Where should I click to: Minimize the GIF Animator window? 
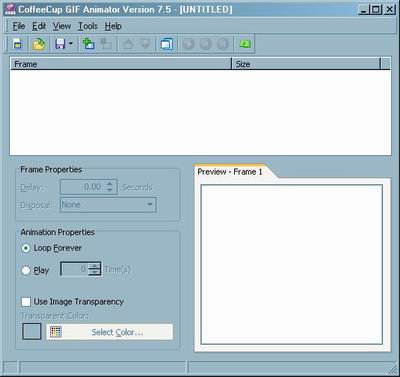coord(363,9)
